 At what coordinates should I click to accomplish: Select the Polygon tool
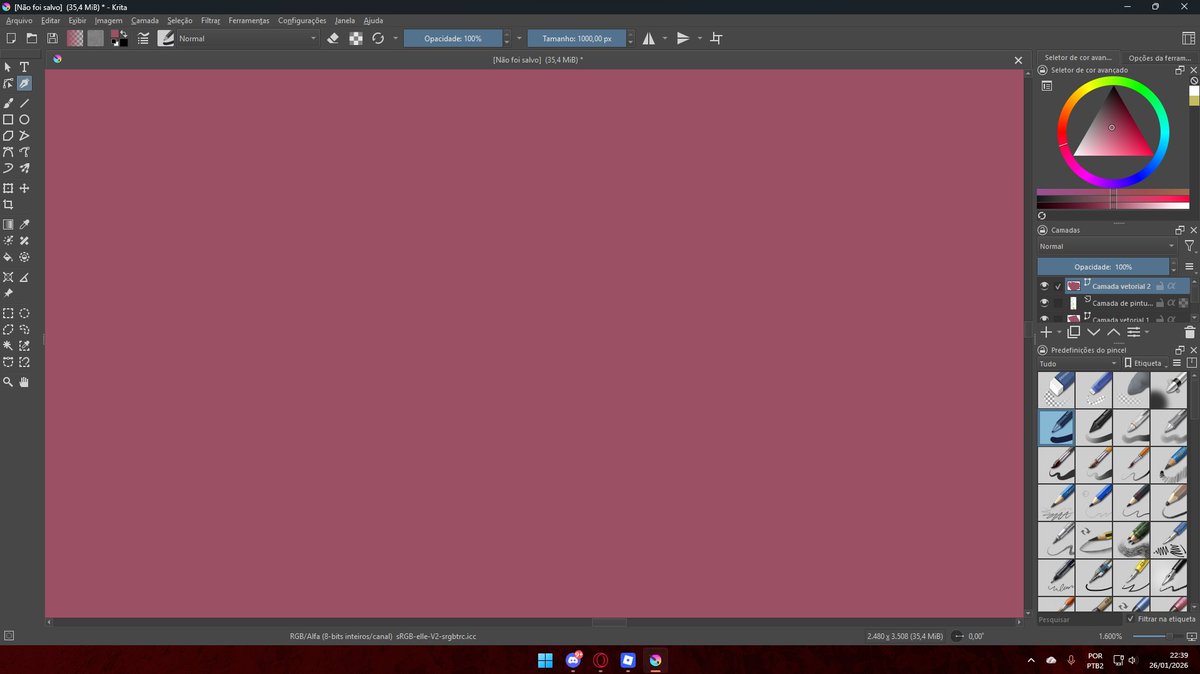click(8, 135)
